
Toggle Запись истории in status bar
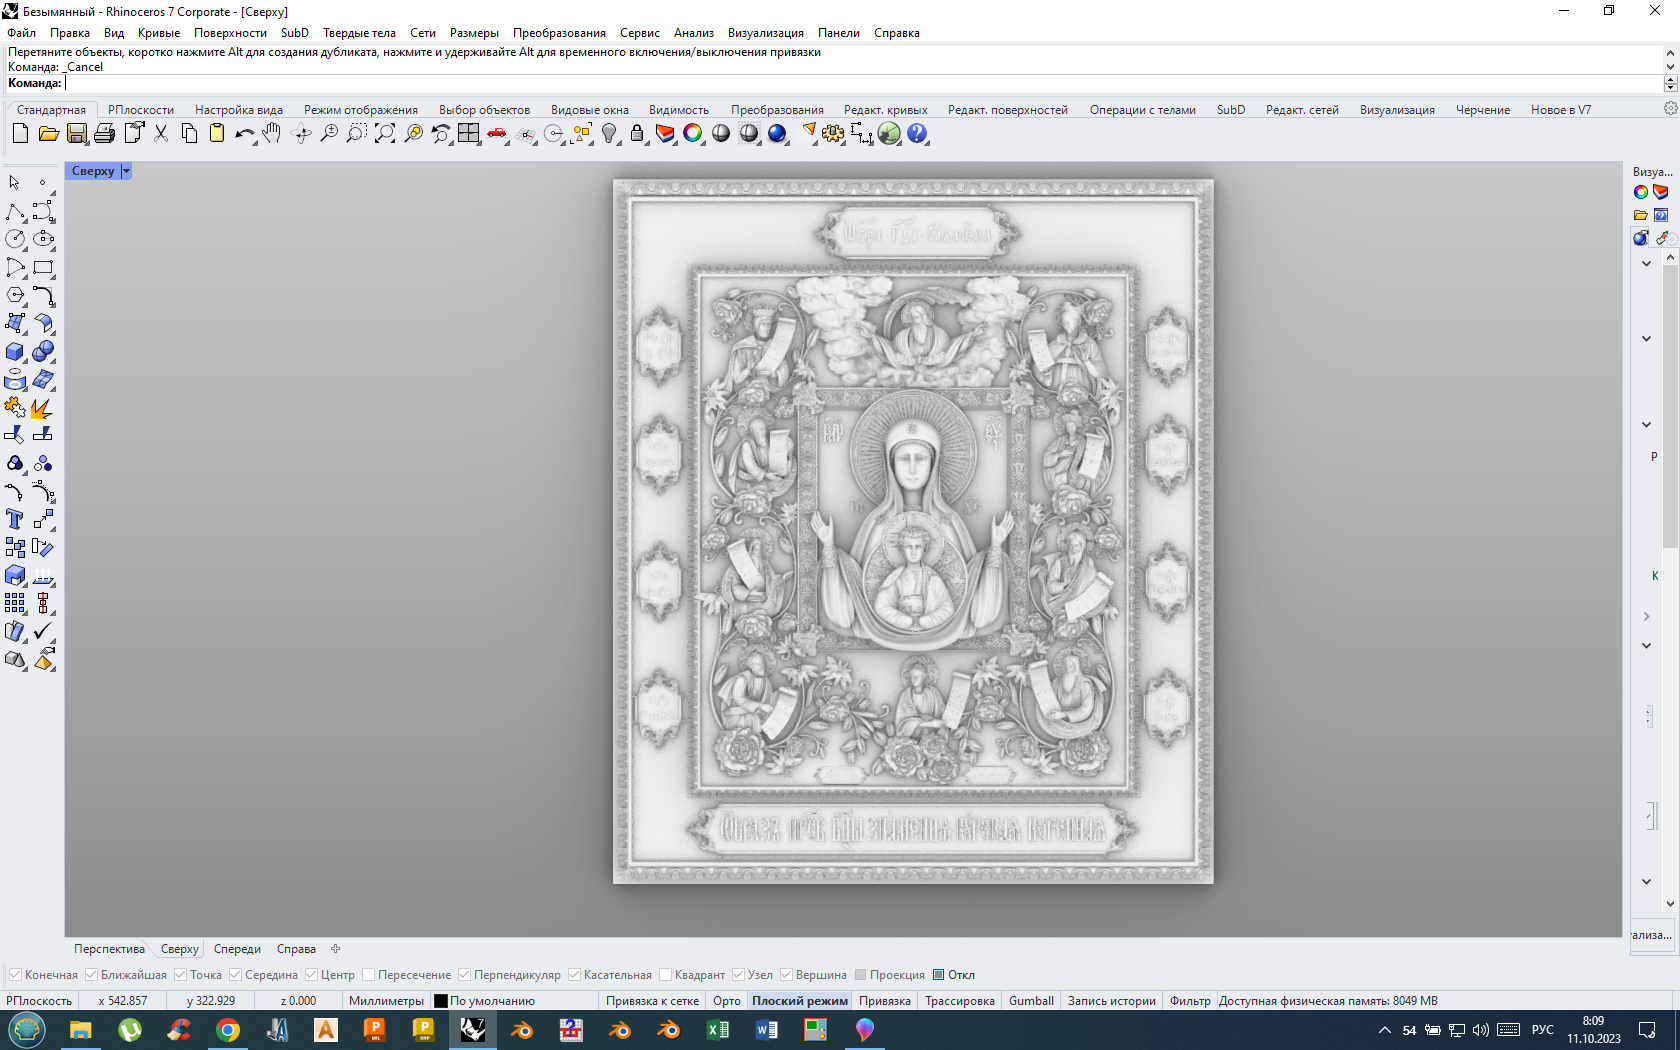[x=1111, y=1001]
